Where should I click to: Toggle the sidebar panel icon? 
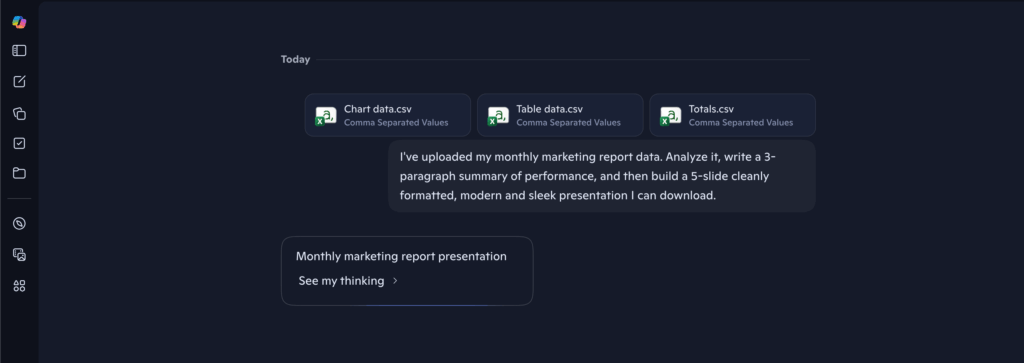coord(20,50)
